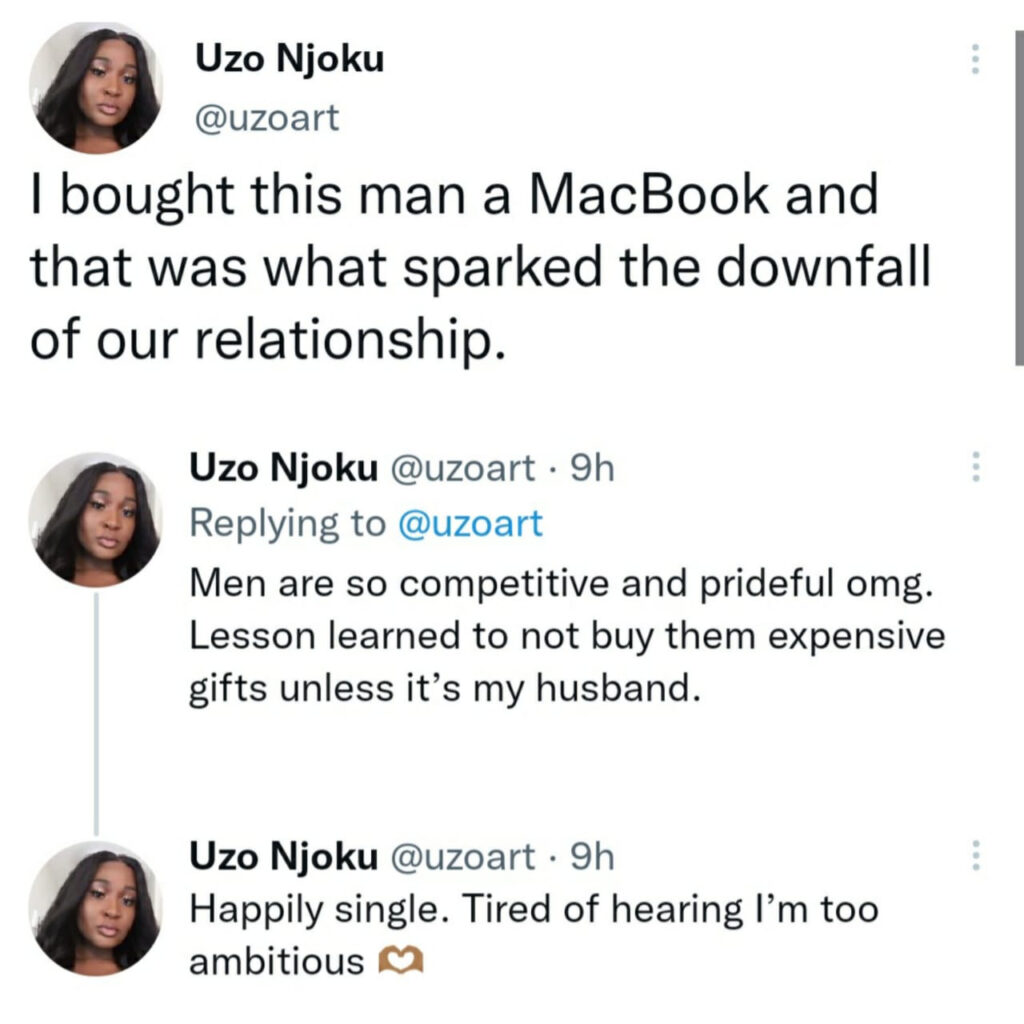Open the avatar beside the 'Replying to' tweet
1024x1024 pixels.
[x=96, y=520]
